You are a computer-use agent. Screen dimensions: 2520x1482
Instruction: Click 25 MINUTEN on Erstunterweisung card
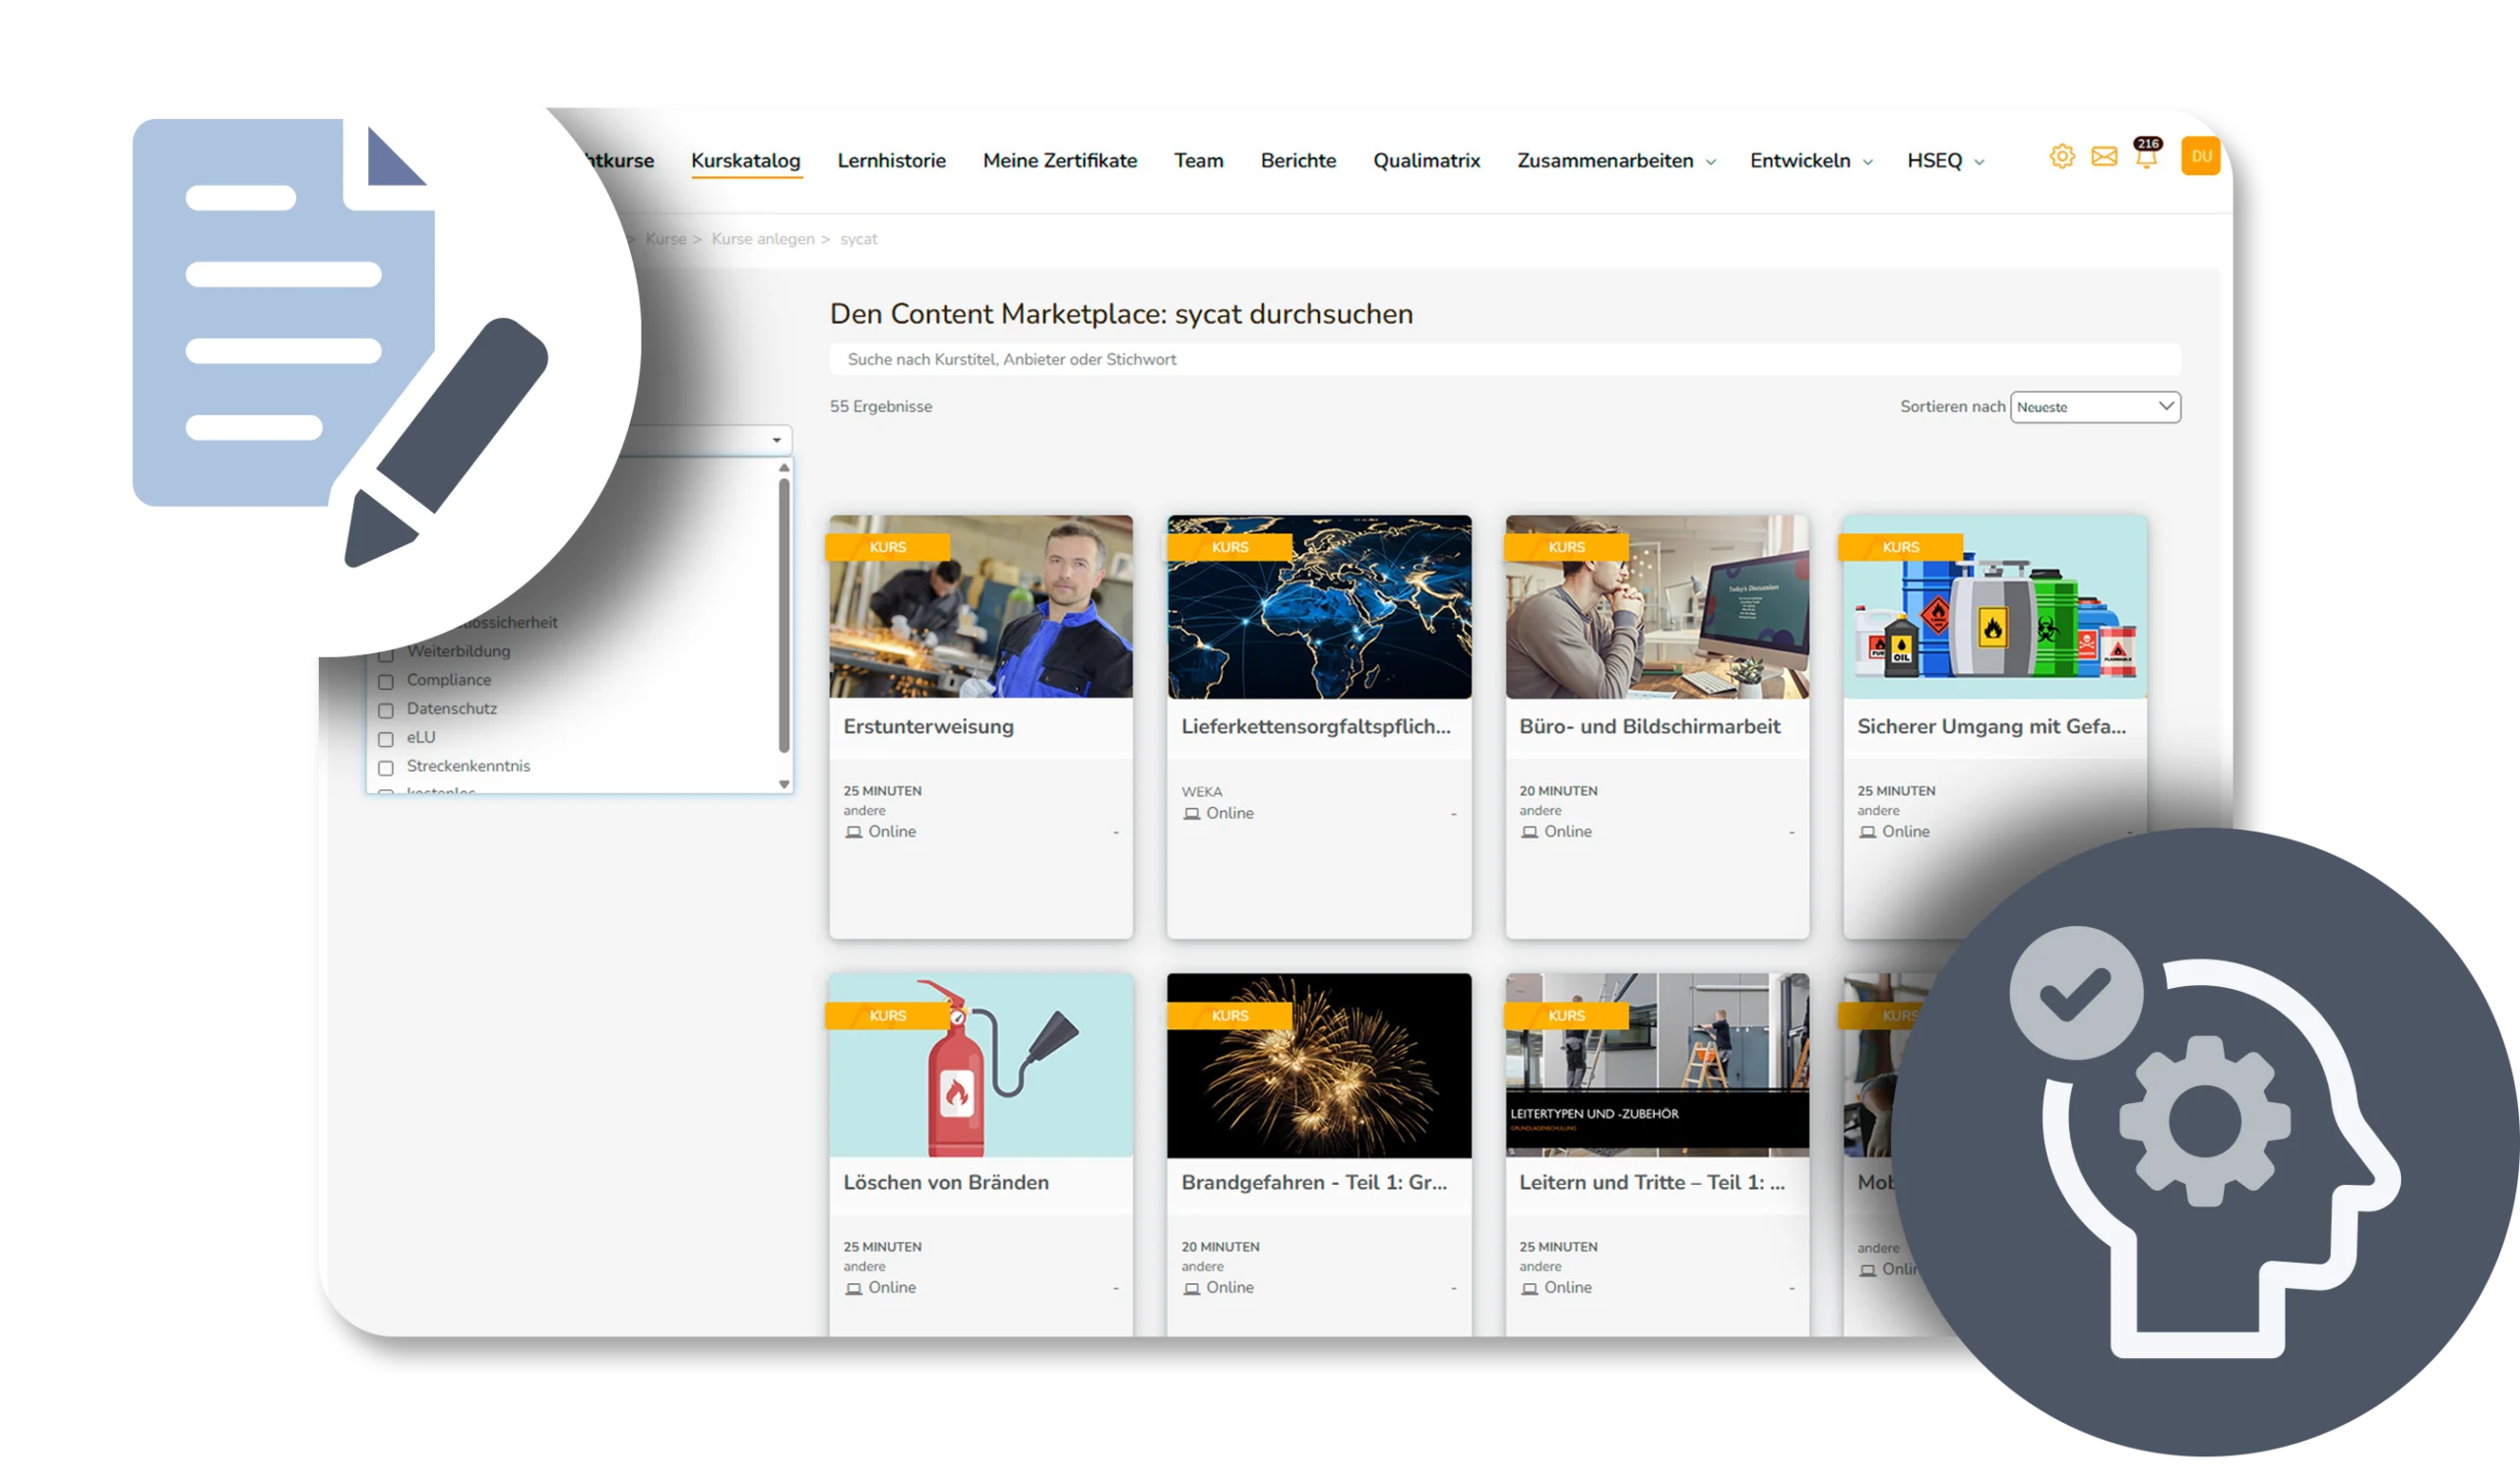tap(882, 791)
